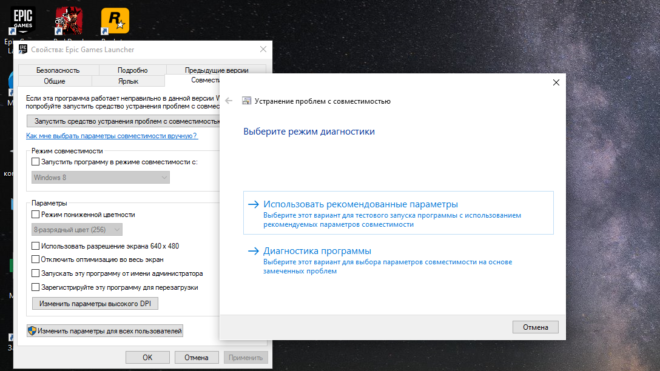Click the run compatibility troubleshooter button
Viewport: 660px width, 371px height.
[x=123, y=121]
